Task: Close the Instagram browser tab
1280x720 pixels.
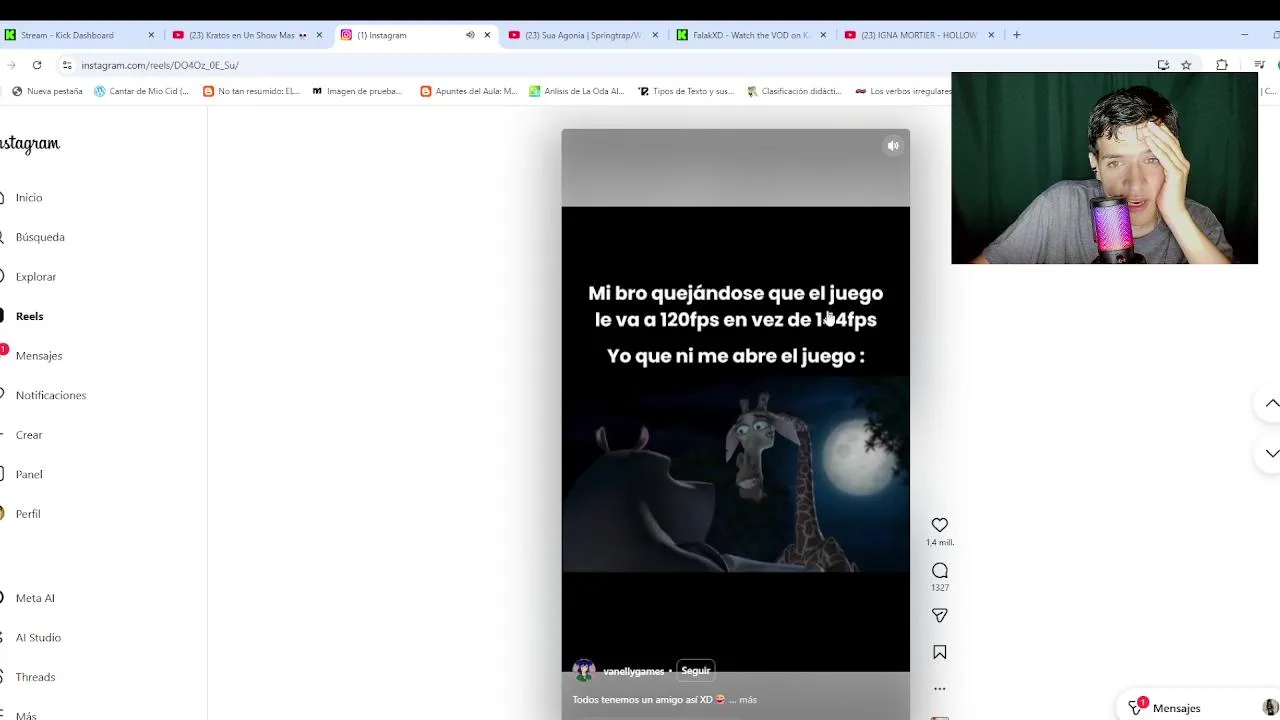Action: [487, 35]
